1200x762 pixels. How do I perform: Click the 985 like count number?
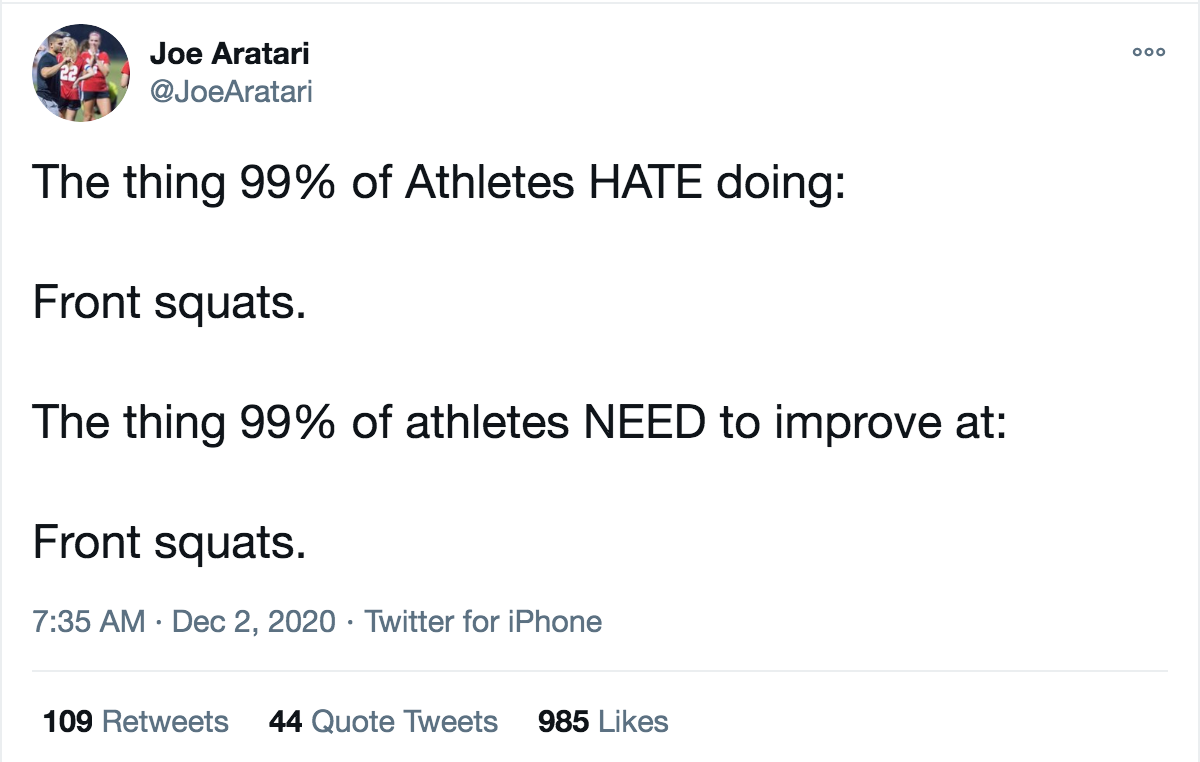[x=564, y=721]
